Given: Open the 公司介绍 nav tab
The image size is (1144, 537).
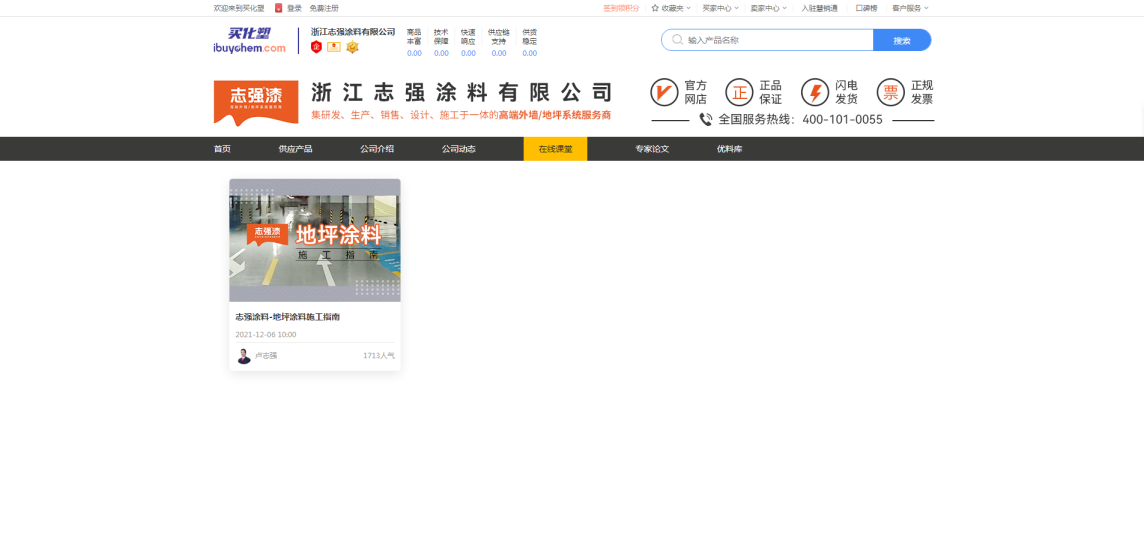Looking at the screenshot, I should (x=376, y=149).
